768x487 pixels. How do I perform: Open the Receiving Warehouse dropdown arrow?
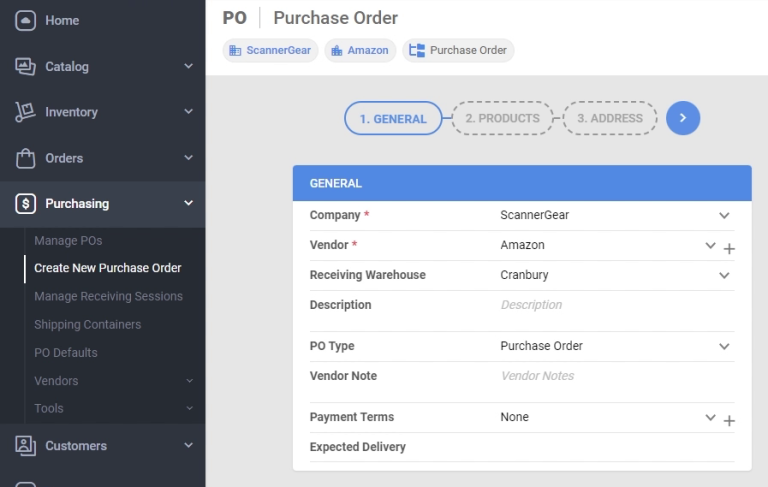724,275
